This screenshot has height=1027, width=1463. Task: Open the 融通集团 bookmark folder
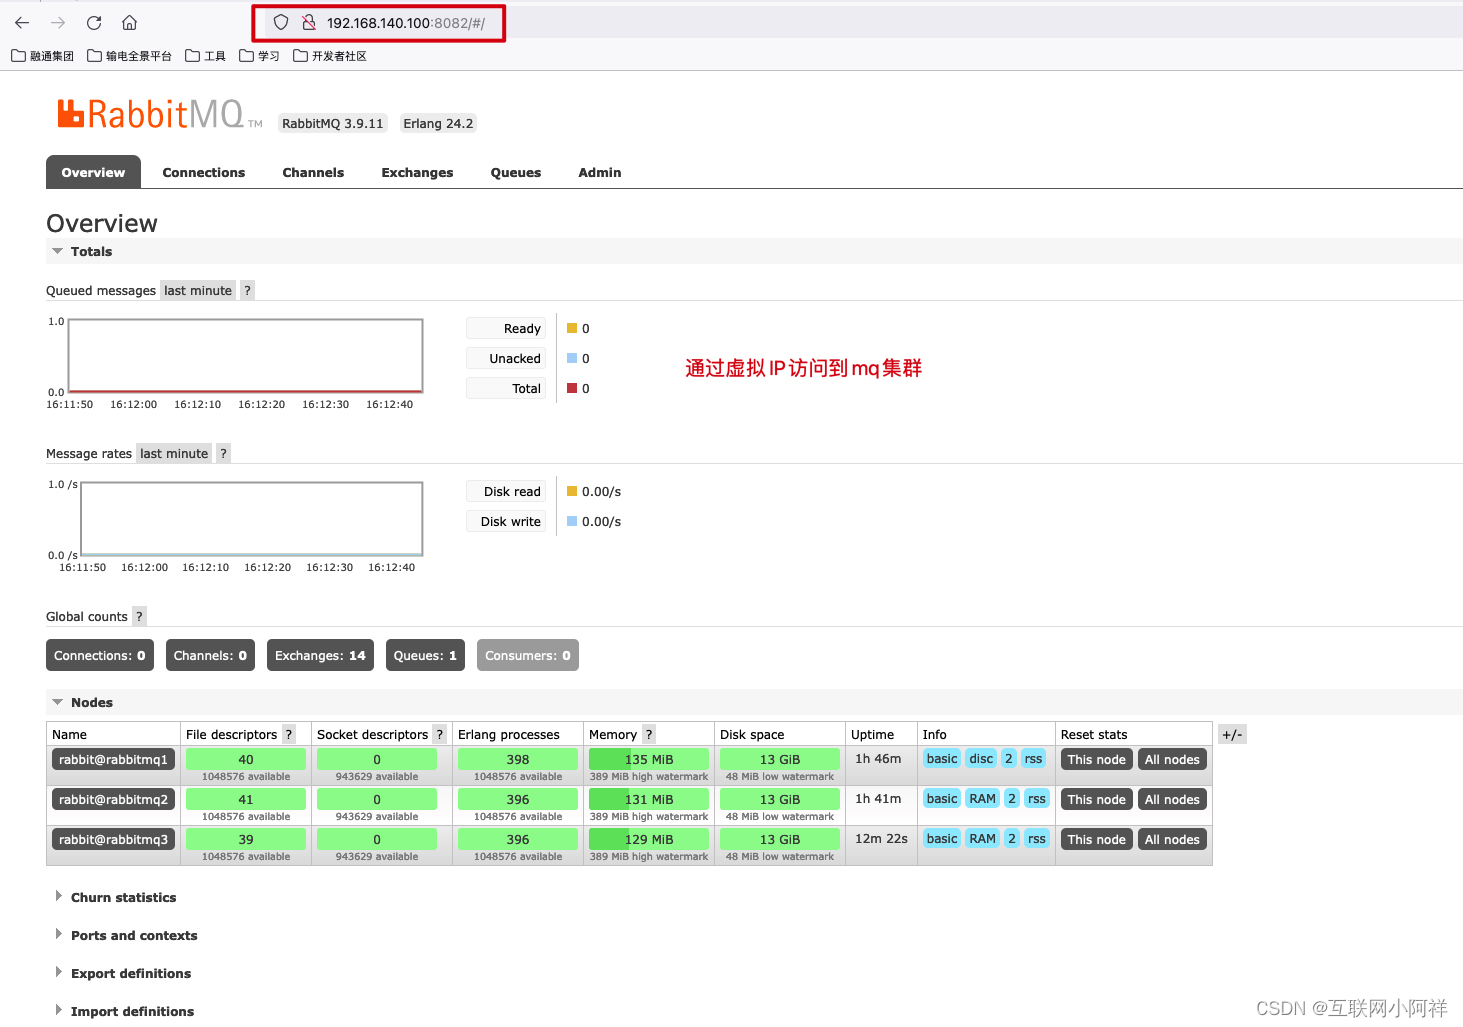pyautogui.click(x=42, y=56)
